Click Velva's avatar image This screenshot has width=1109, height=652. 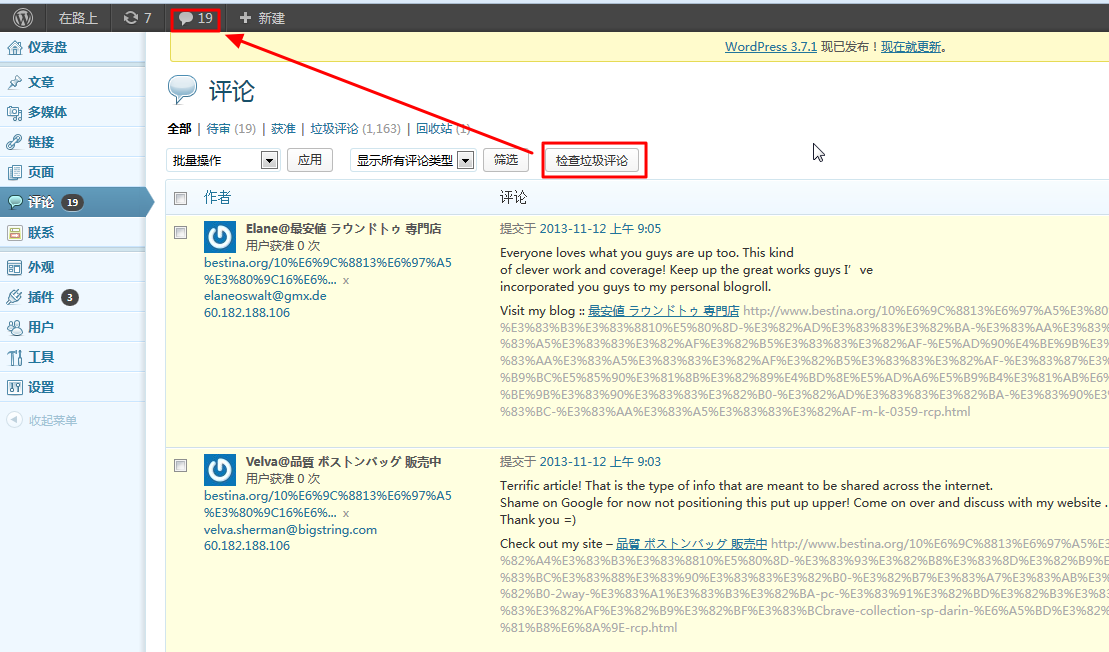pyautogui.click(x=220, y=470)
